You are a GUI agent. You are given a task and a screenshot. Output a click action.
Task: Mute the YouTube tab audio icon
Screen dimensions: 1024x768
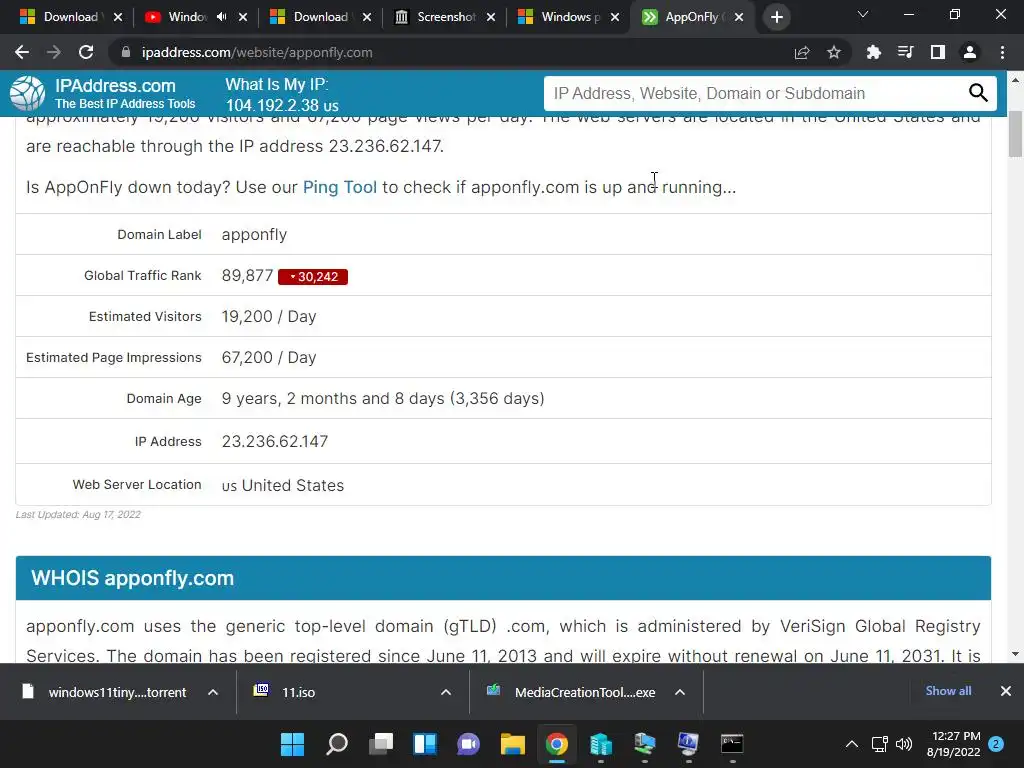tap(222, 17)
